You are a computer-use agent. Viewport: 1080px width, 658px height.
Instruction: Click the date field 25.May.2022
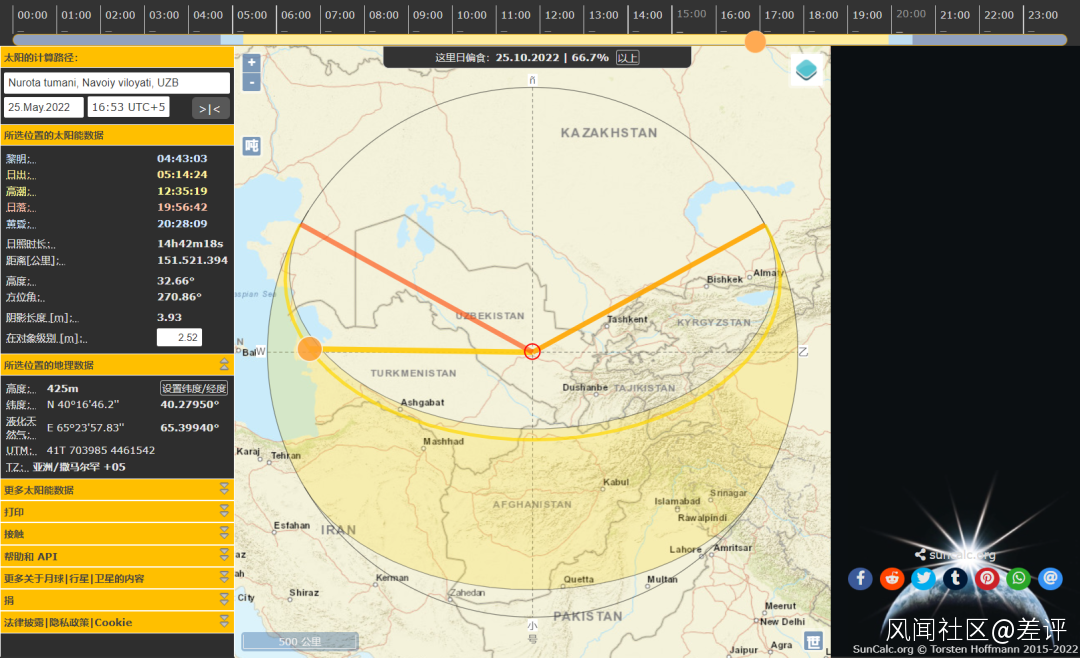(x=44, y=107)
